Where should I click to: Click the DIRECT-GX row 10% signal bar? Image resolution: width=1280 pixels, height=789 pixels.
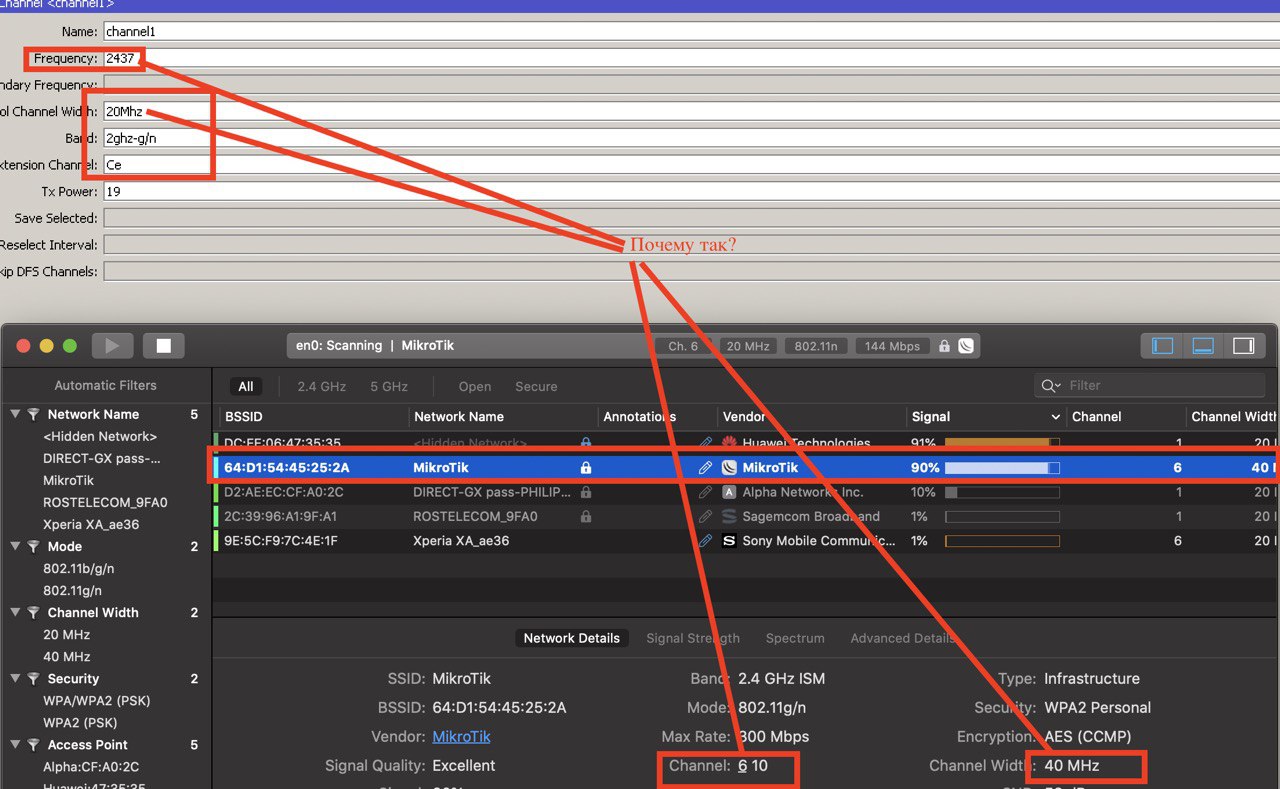coord(1002,492)
